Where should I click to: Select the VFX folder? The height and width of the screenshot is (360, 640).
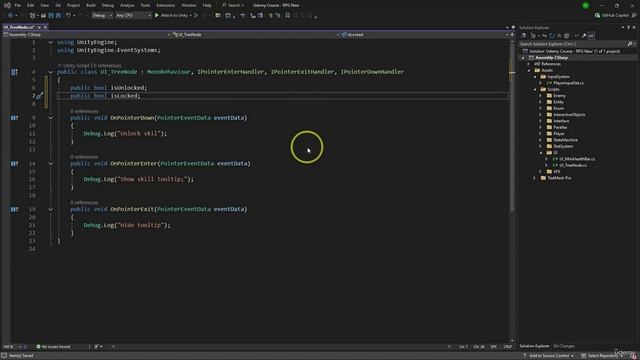click(557, 172)
